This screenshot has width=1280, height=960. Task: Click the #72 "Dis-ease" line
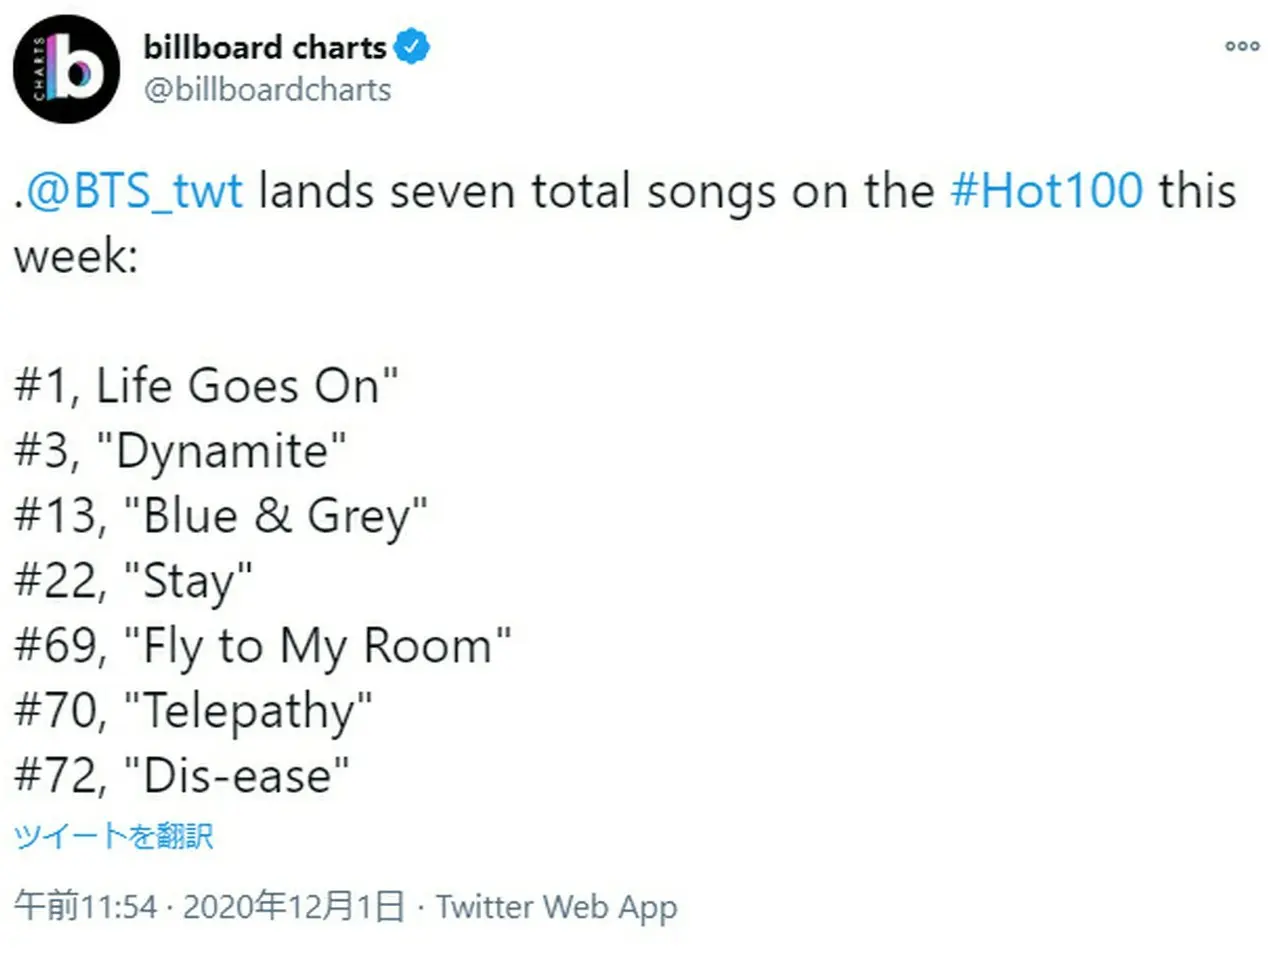(x=182, y=776)
